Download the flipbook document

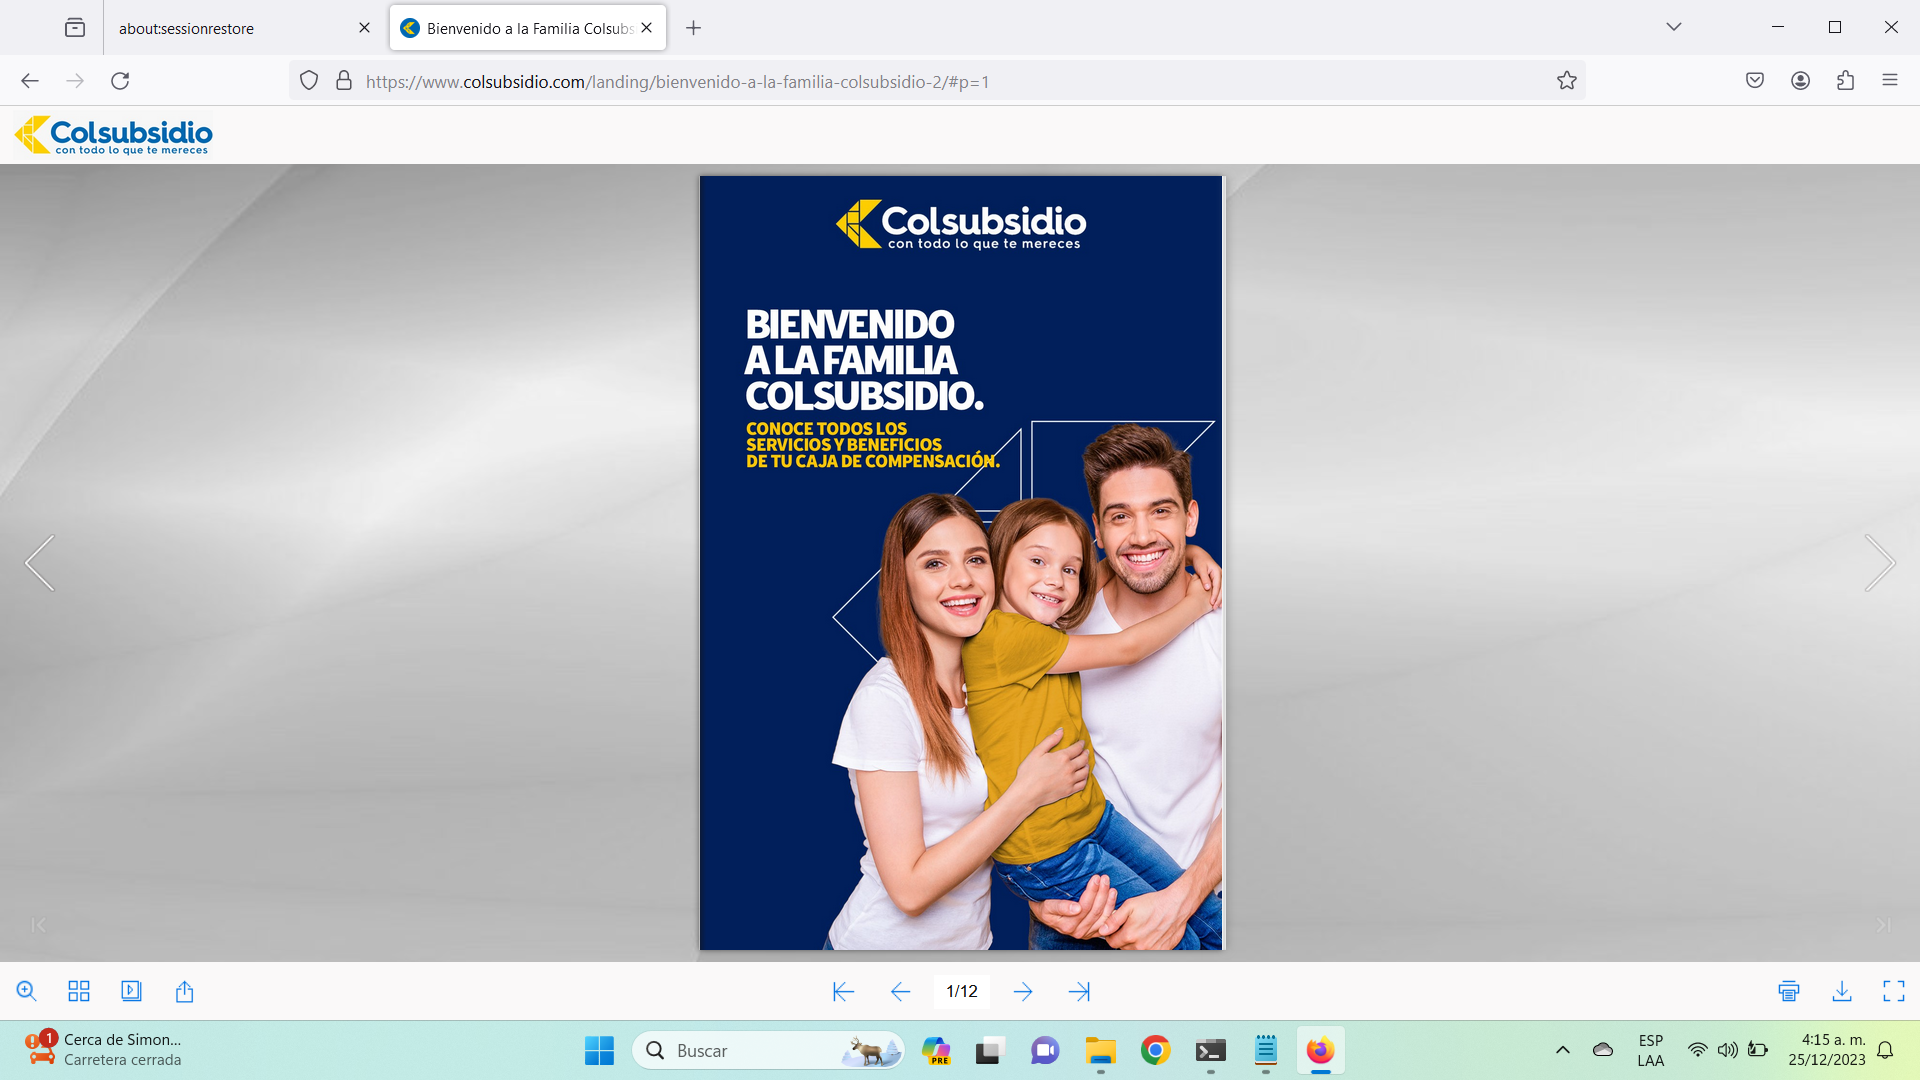1841,991
